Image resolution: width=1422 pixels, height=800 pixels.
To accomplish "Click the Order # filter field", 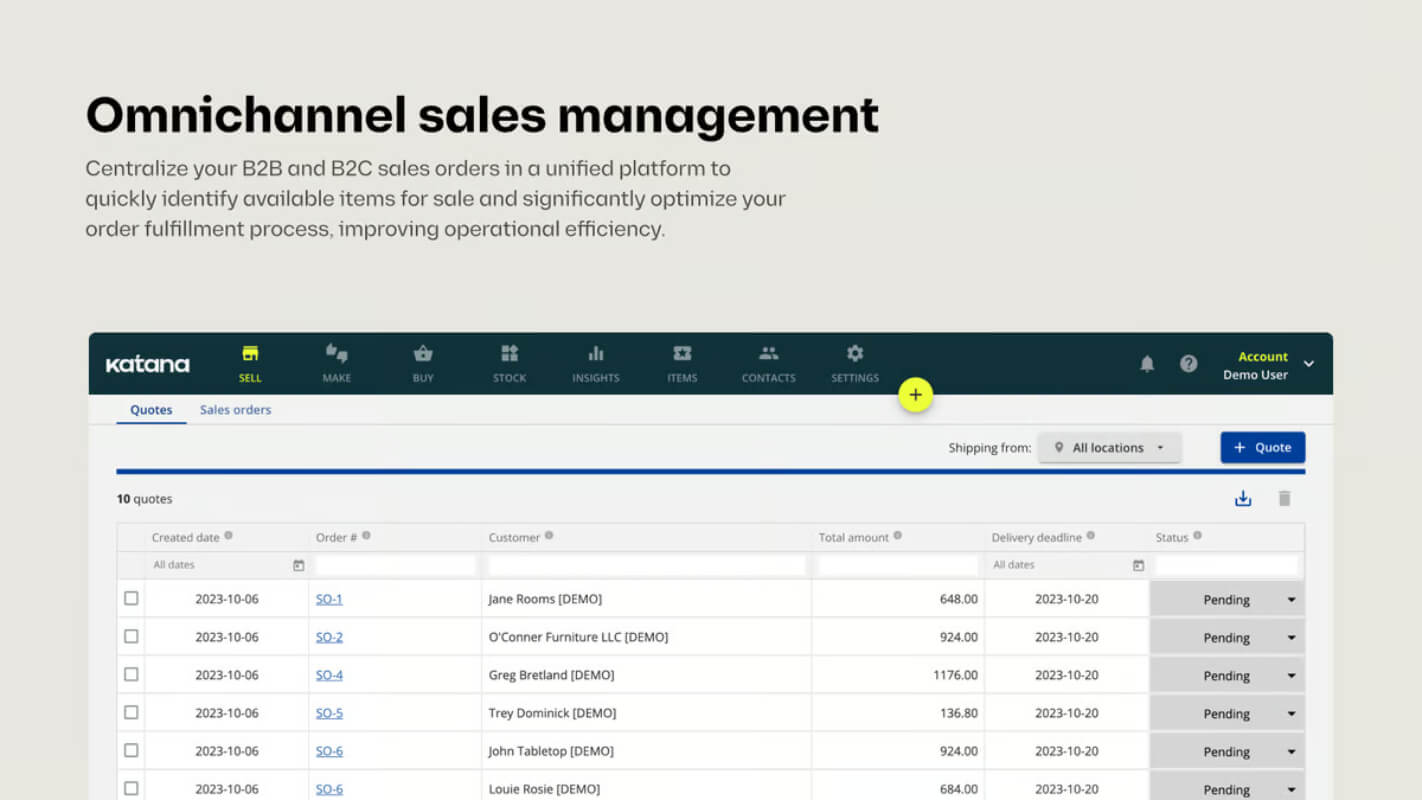I will (x=395, y=565).
